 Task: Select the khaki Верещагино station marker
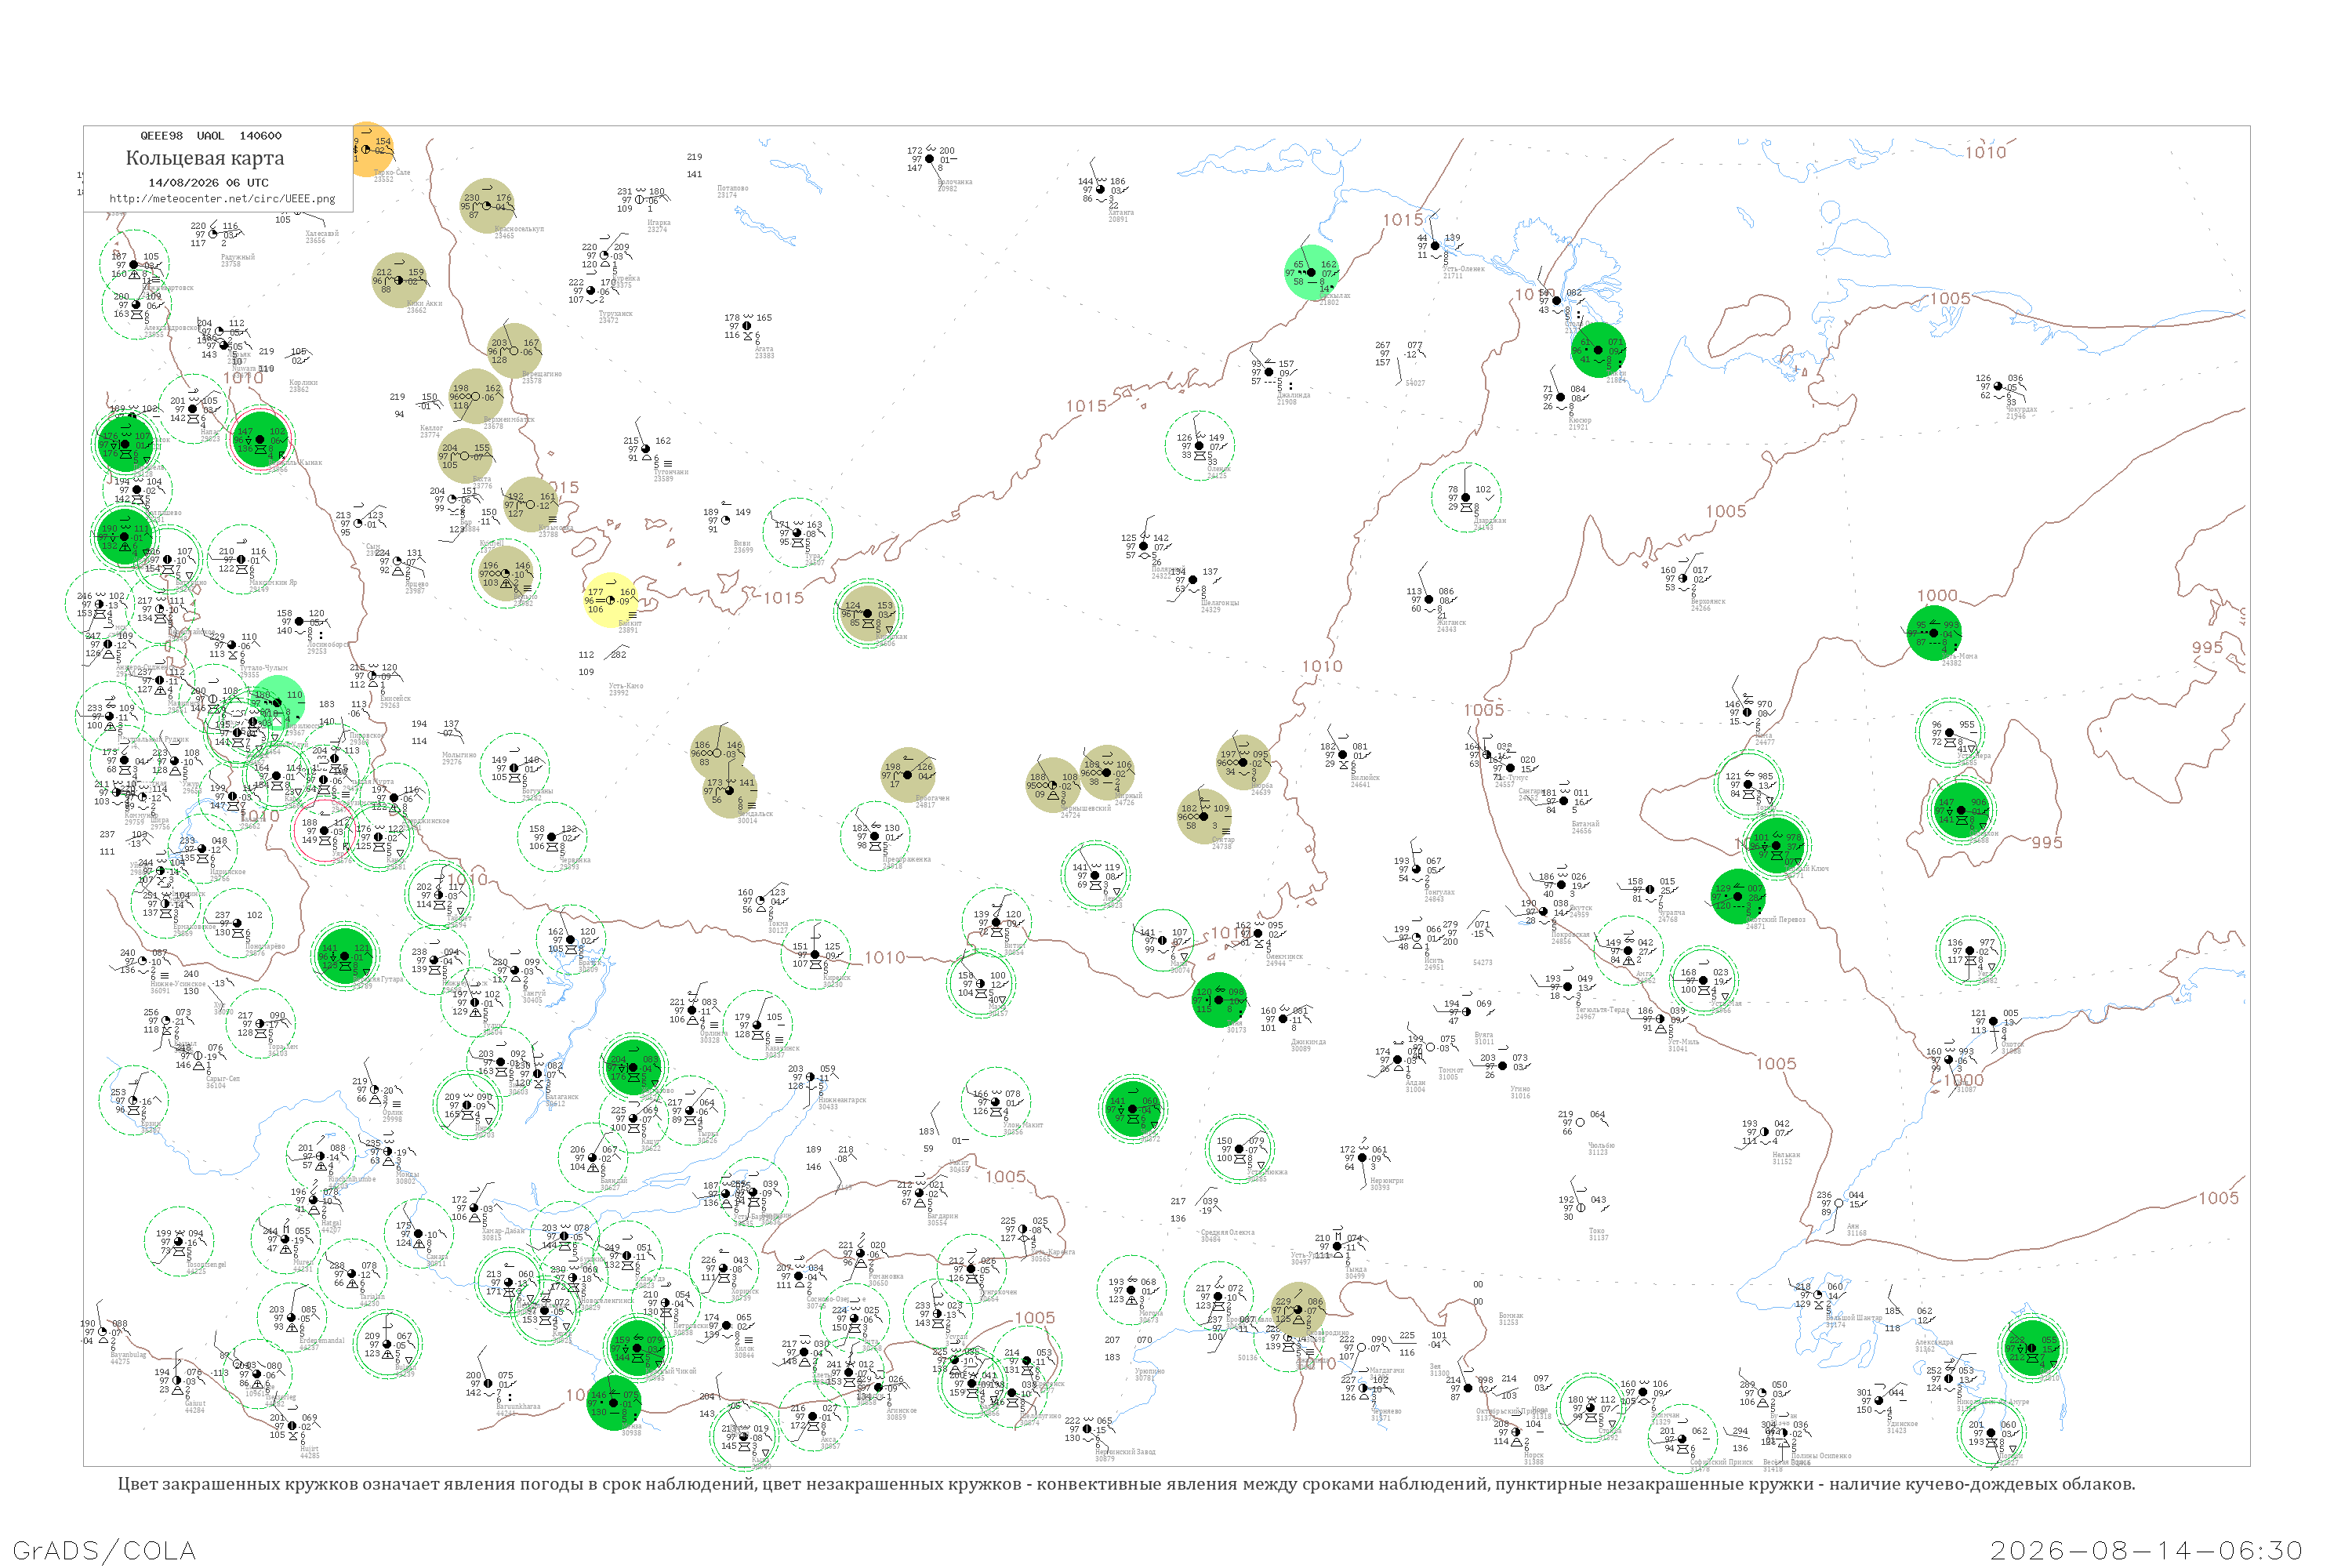514,351
